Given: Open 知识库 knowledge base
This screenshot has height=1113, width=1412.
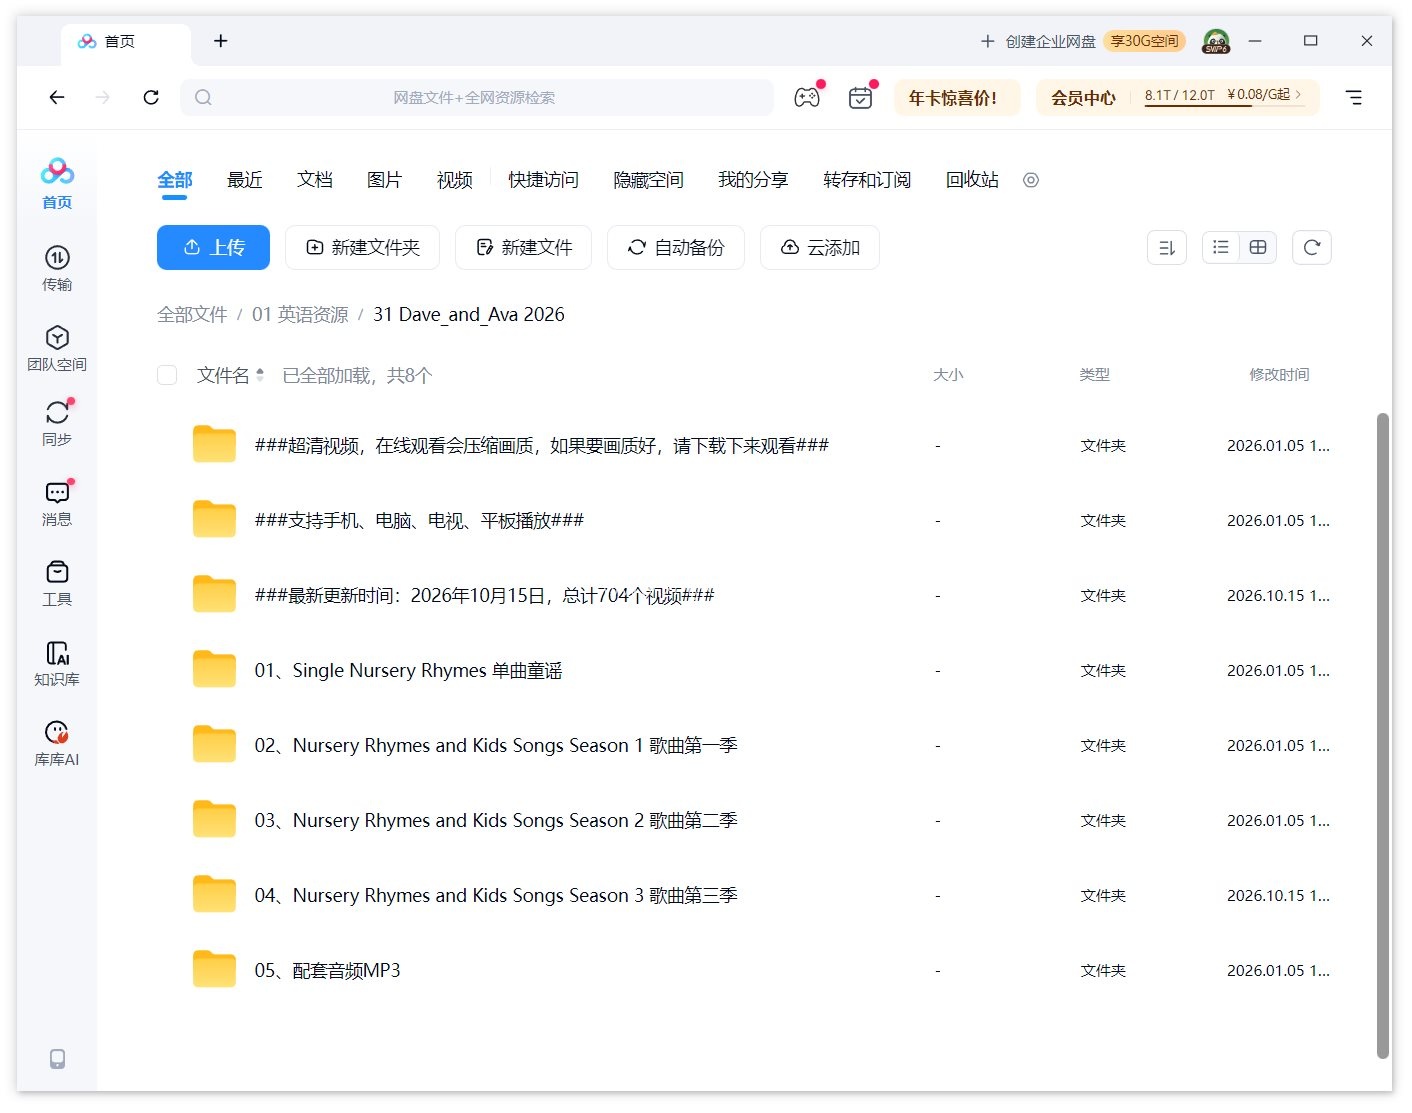Looking at the screenshot, I should [x=57, y=663].
